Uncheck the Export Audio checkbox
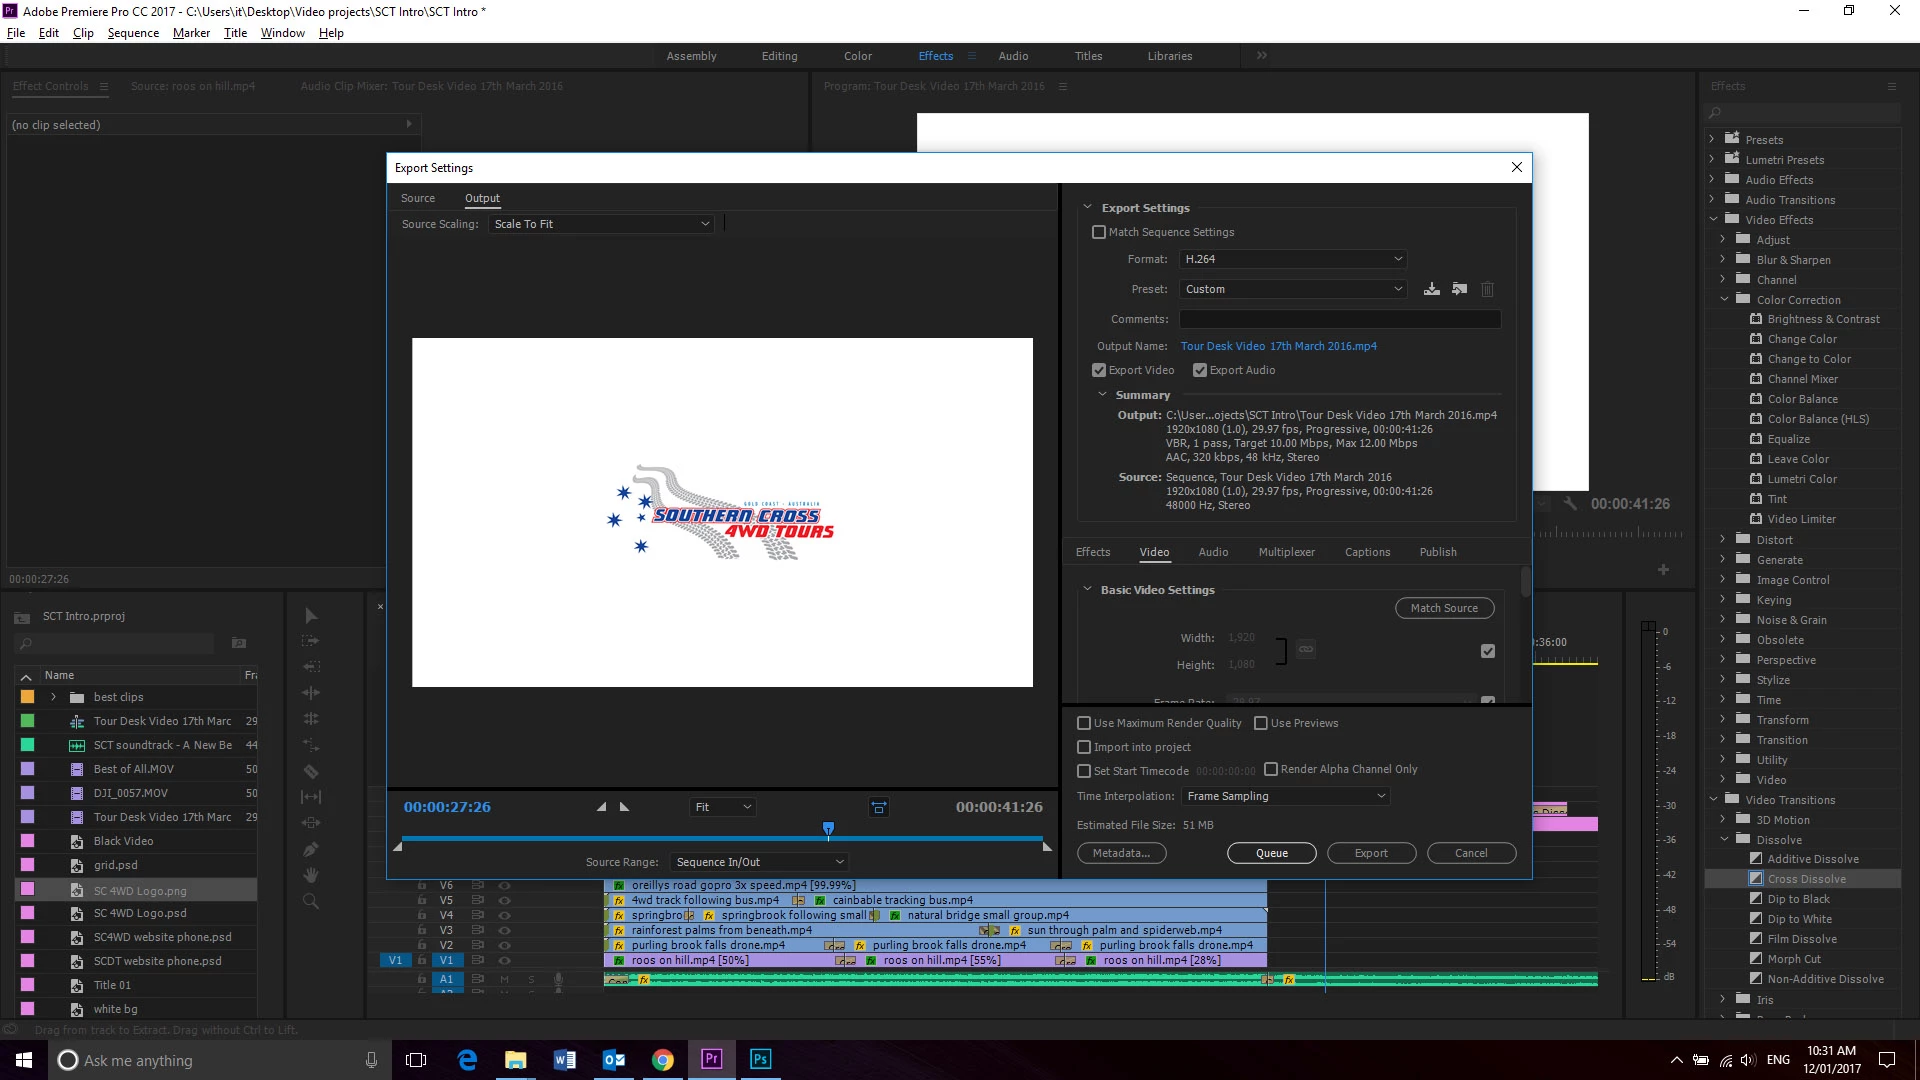Viewport: 1920px width, 1080px height. pos(1200,370)
